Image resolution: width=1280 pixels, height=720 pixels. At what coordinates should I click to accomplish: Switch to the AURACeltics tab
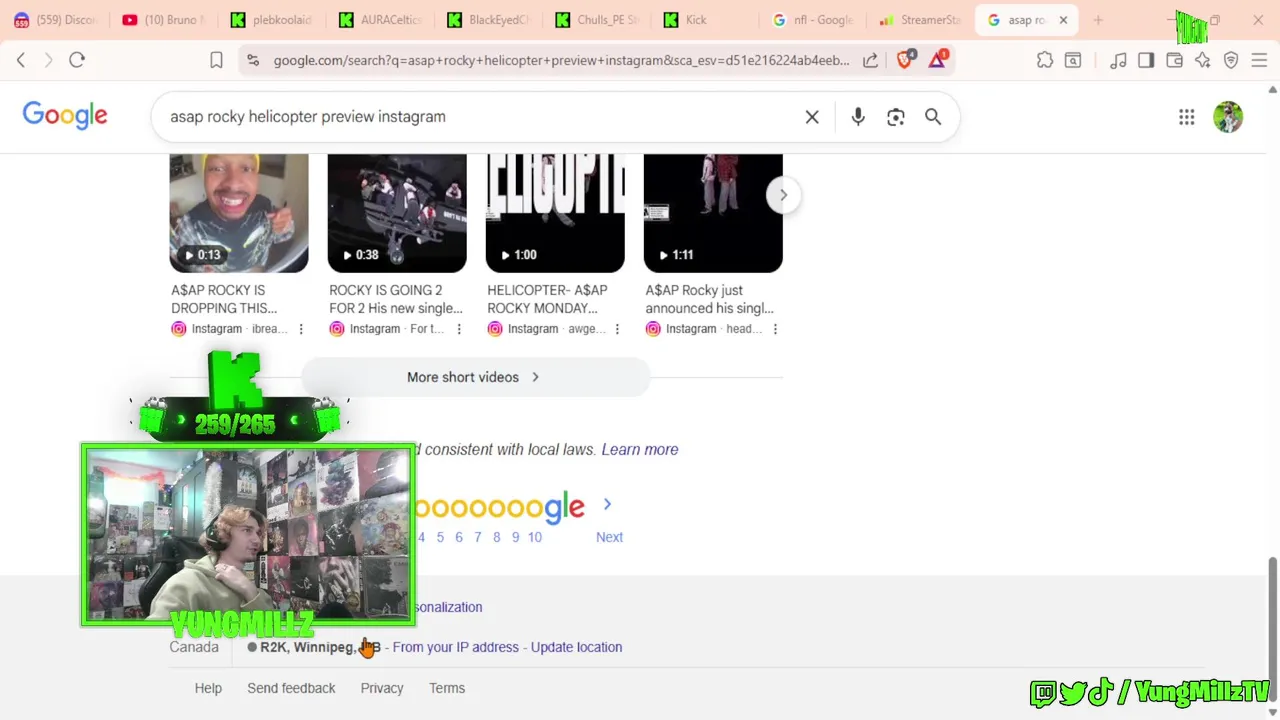380,20
